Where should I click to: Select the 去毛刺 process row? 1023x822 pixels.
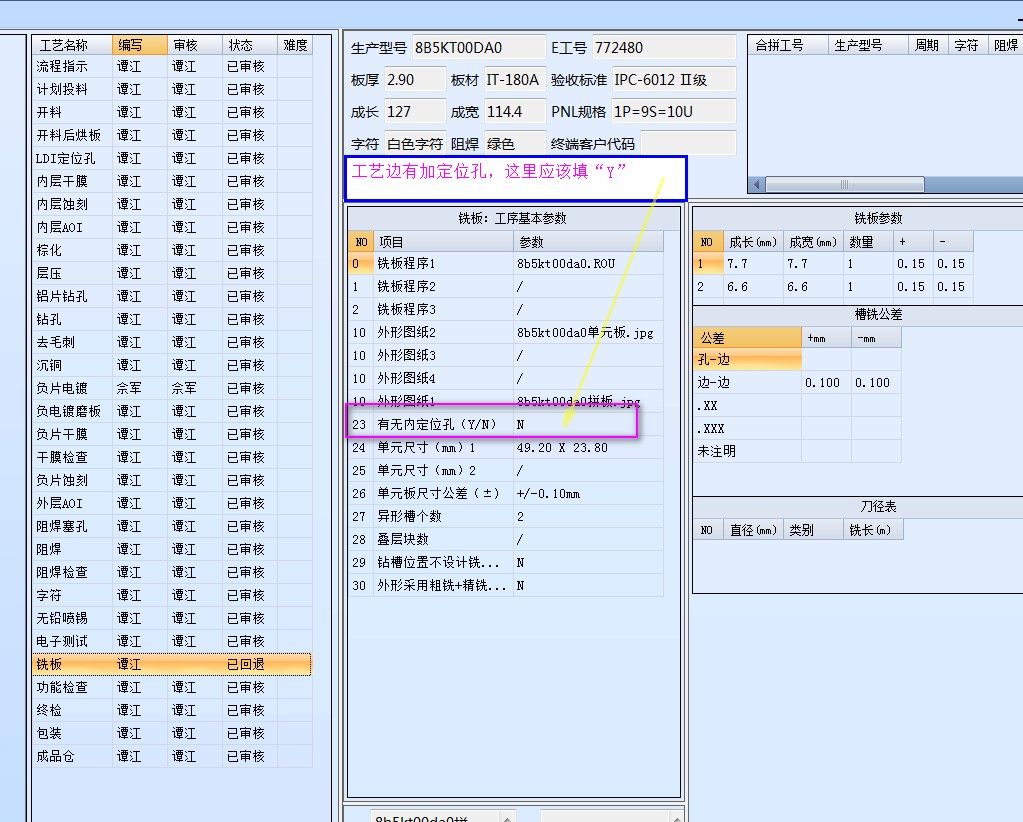[x=172, y=342]
